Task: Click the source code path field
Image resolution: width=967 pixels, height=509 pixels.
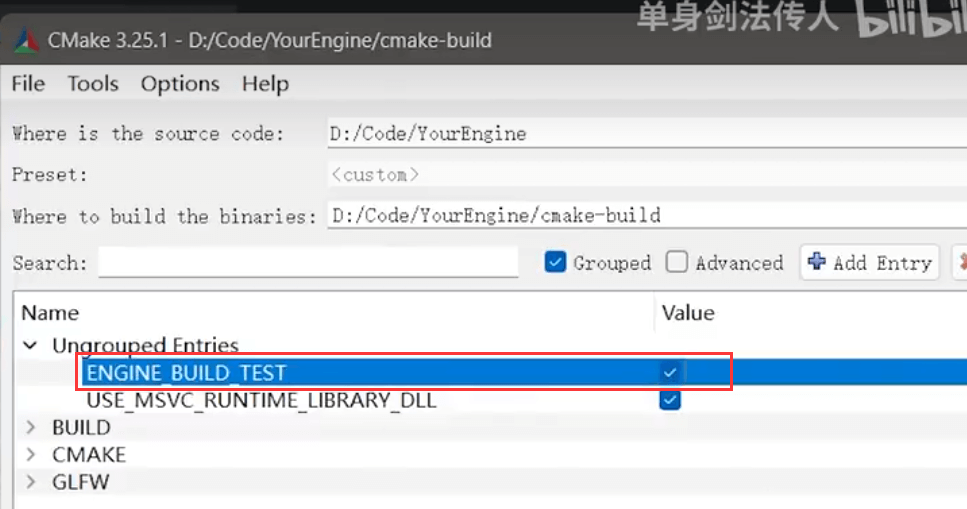Action: click(647, 134)
